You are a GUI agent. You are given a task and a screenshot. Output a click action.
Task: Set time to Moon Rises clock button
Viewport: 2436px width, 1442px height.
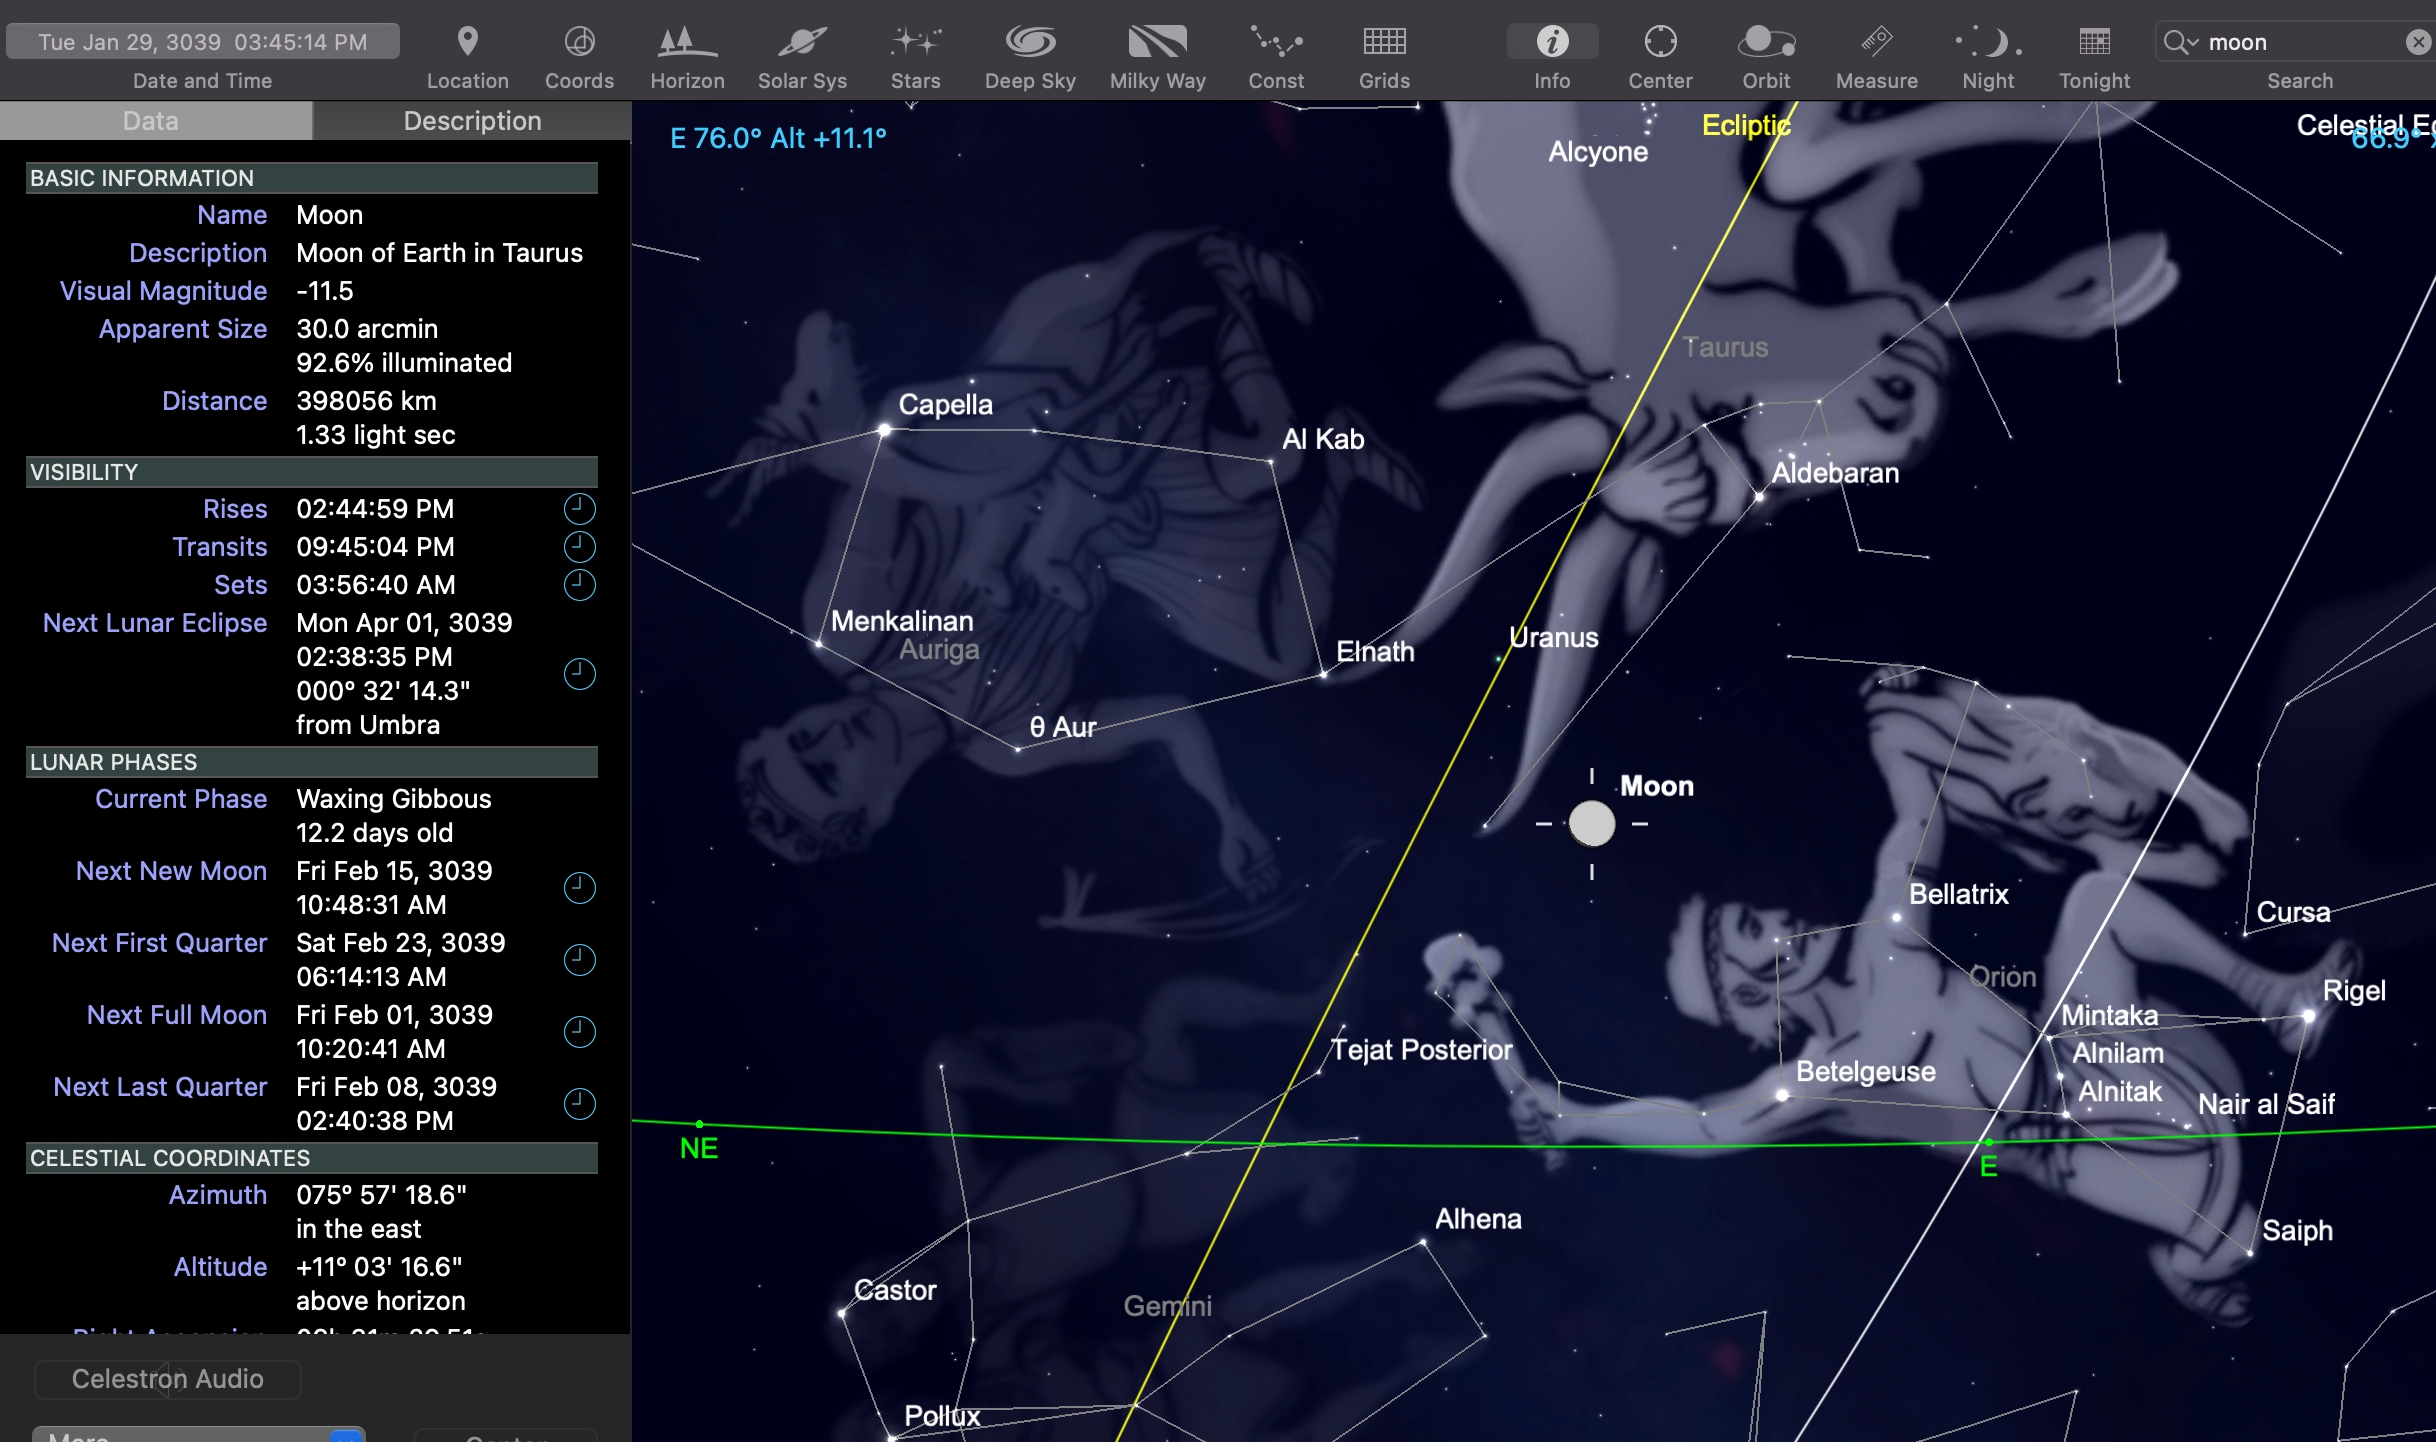pos(579,509)
